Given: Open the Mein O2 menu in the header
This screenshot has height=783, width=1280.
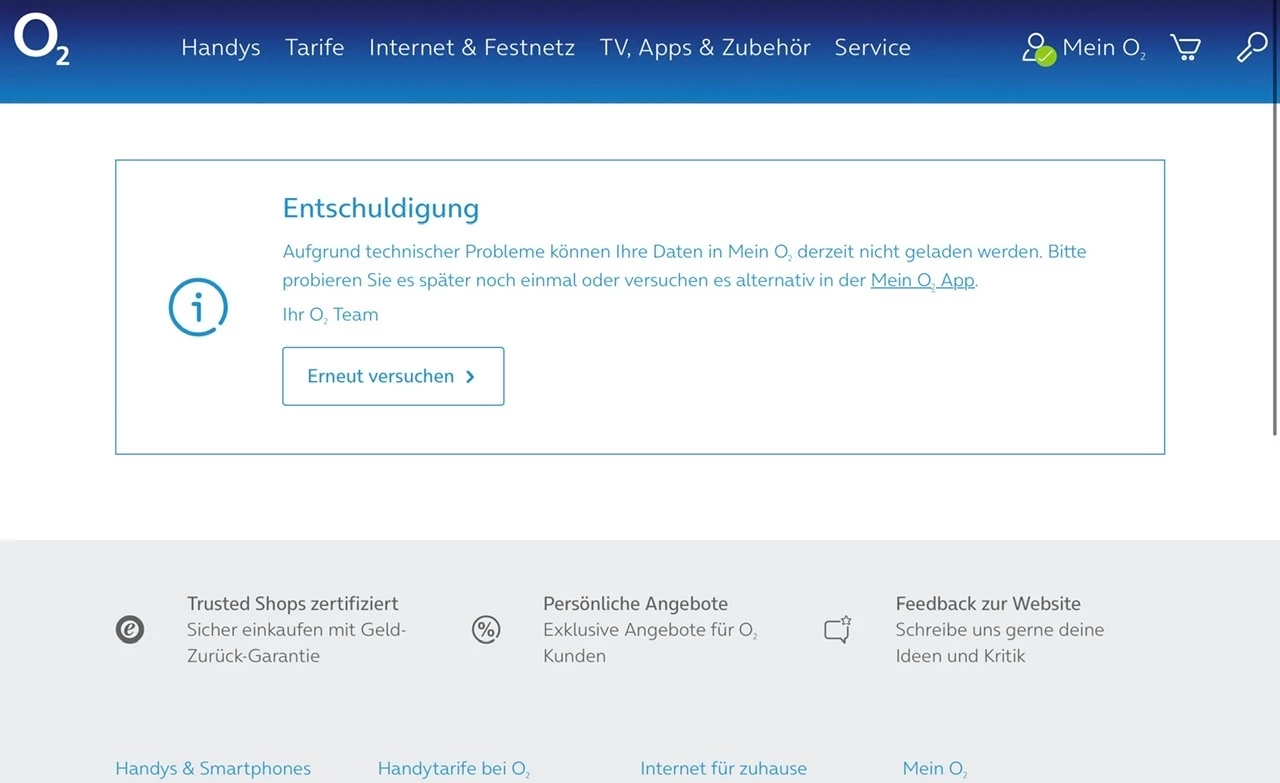Looking at the screenshot, I should (x=1104, y=48).
